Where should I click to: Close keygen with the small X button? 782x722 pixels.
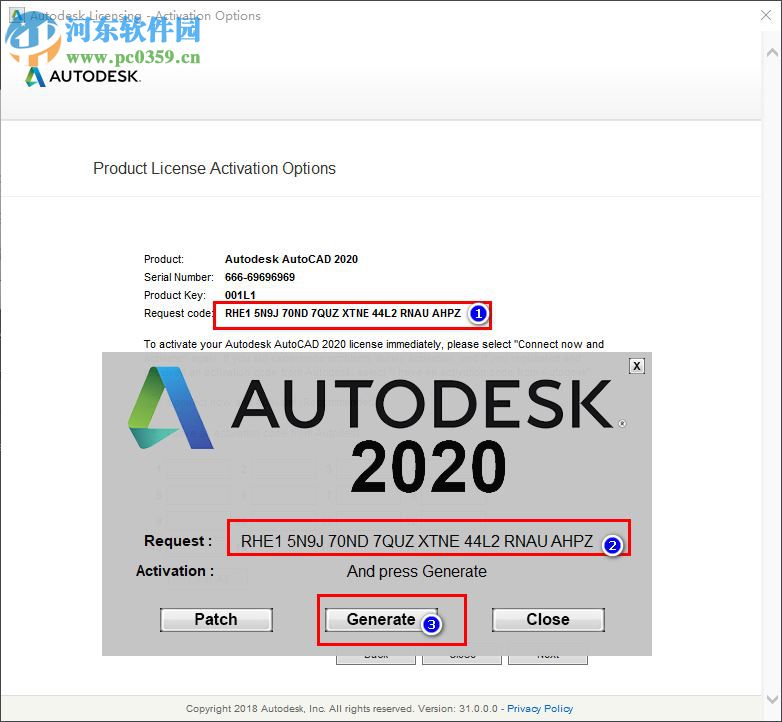tap(637, 366)
